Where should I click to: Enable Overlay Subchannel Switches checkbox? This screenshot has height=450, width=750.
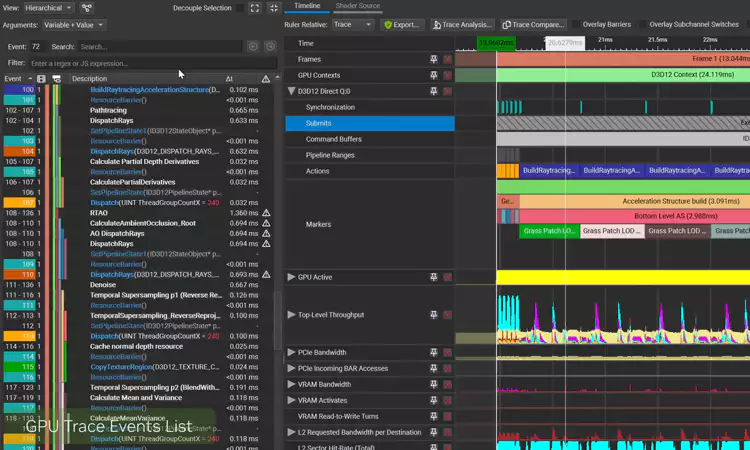[643, 24]
